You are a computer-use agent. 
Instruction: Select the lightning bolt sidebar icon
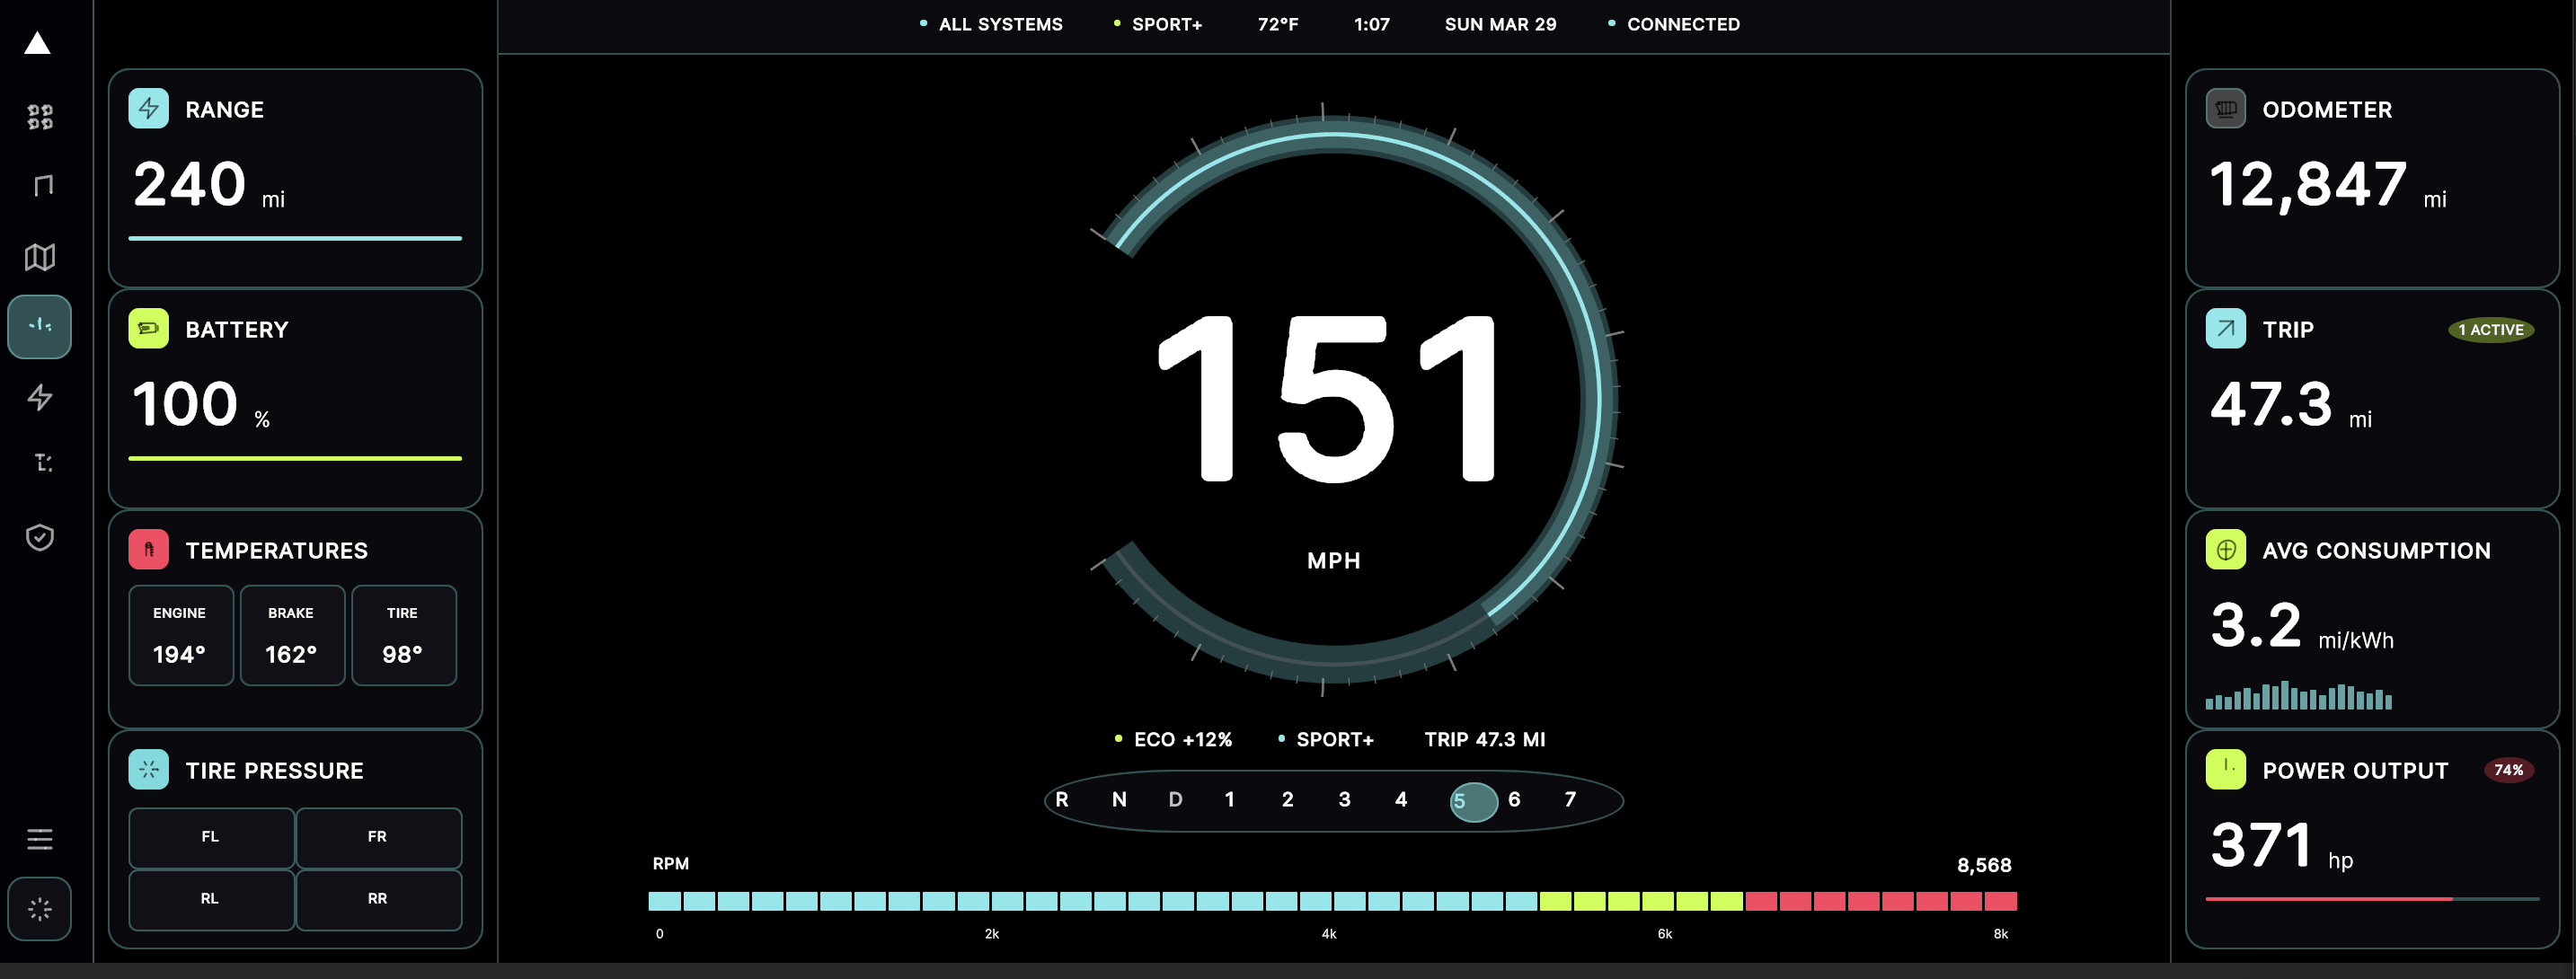pos(40,397)
